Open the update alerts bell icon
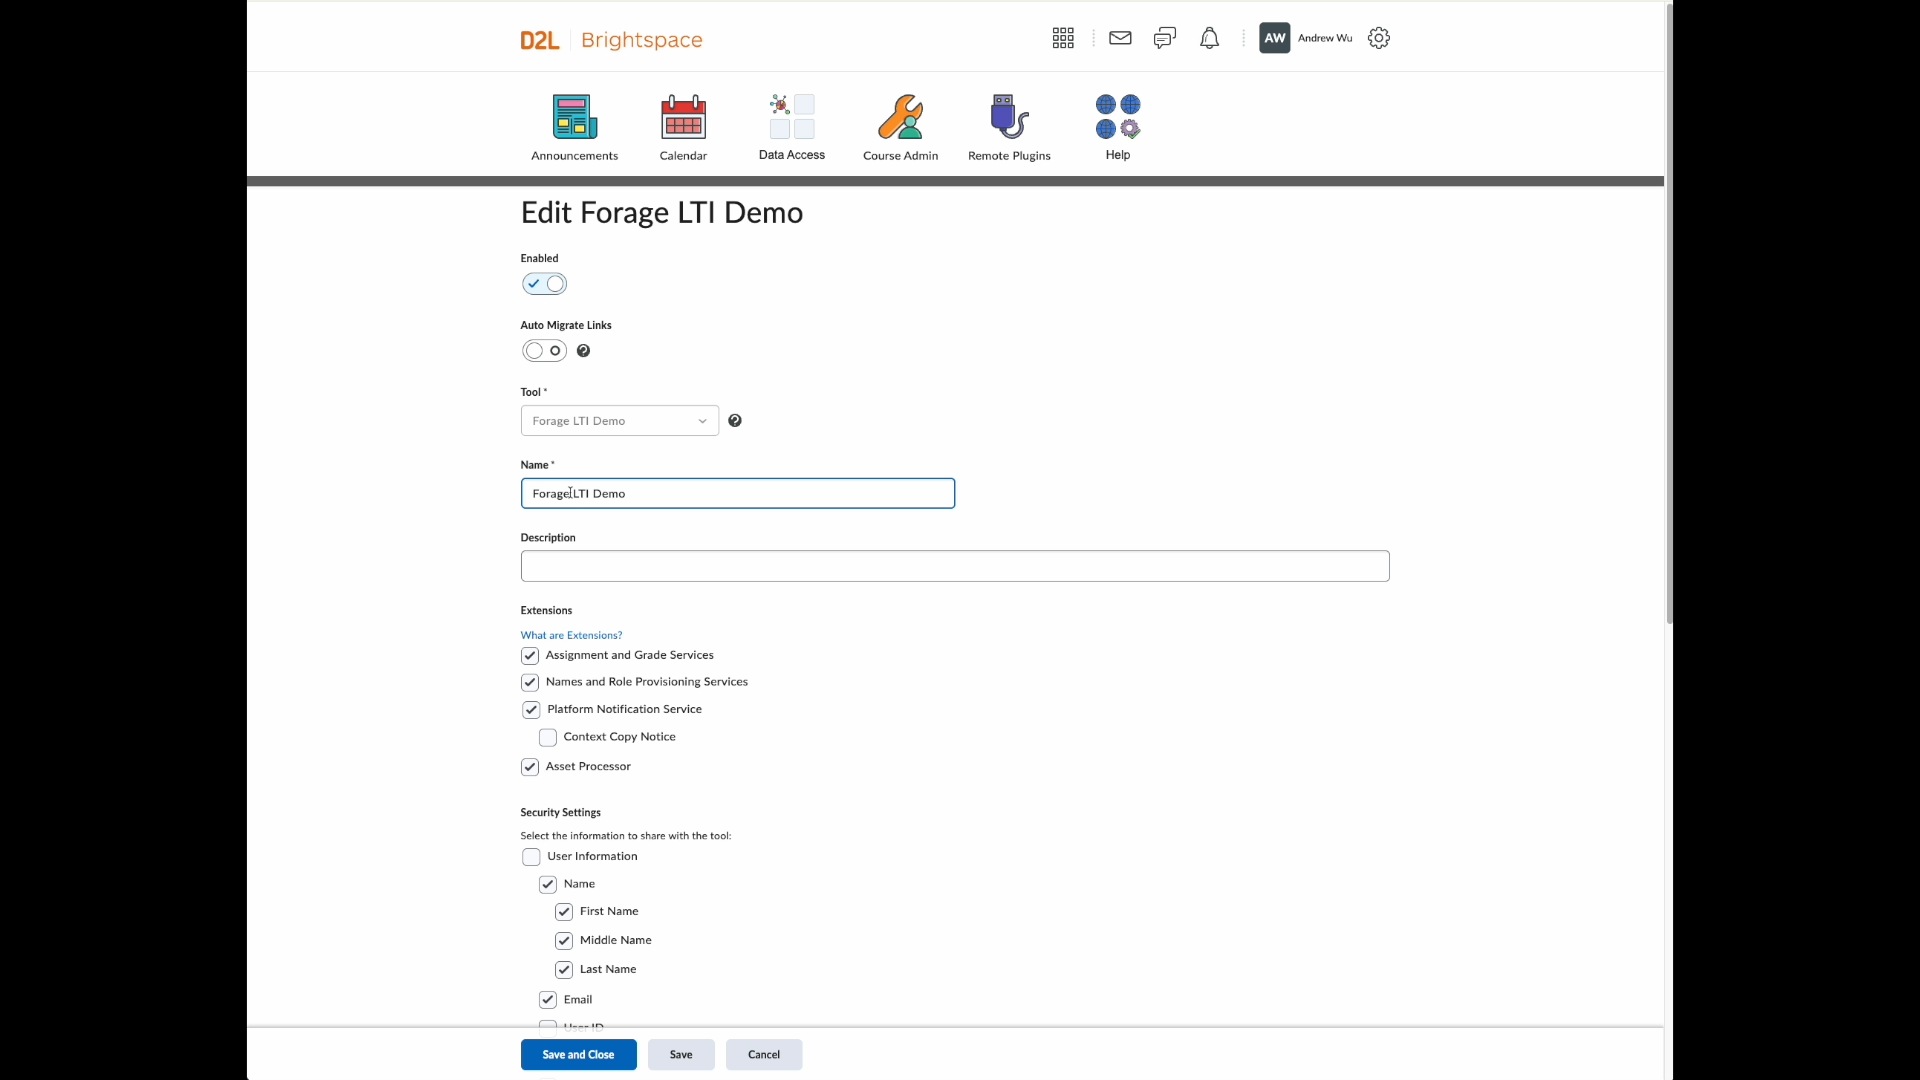The image size is (1920, 1080). (x=1209, y=38)
